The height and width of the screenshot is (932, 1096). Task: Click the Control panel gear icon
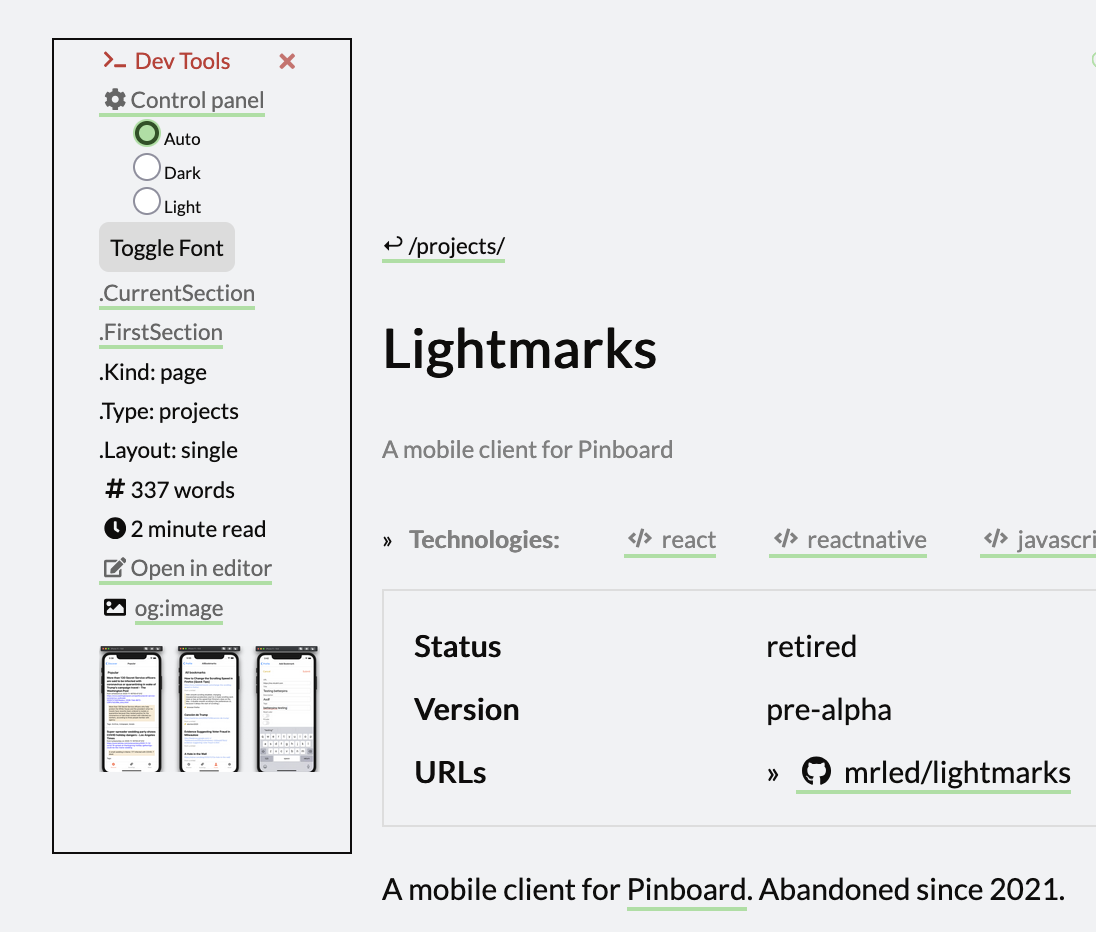point(115,100)
